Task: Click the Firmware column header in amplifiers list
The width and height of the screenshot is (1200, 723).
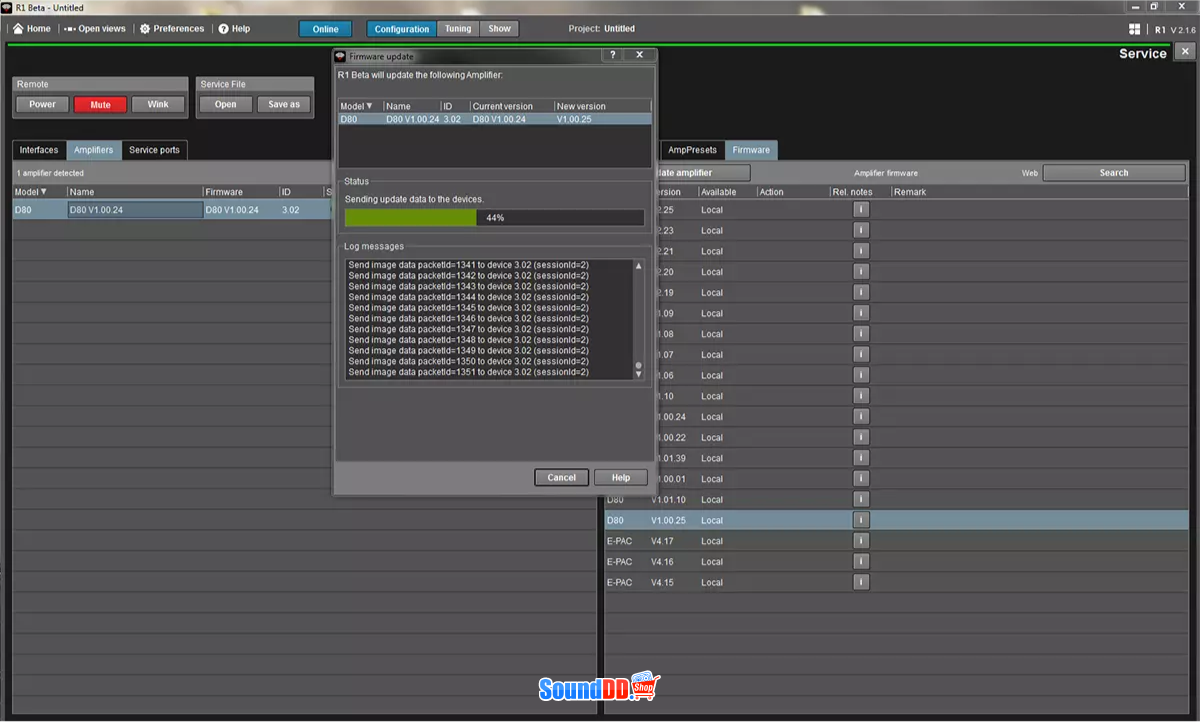Action: tap(240, 191)
